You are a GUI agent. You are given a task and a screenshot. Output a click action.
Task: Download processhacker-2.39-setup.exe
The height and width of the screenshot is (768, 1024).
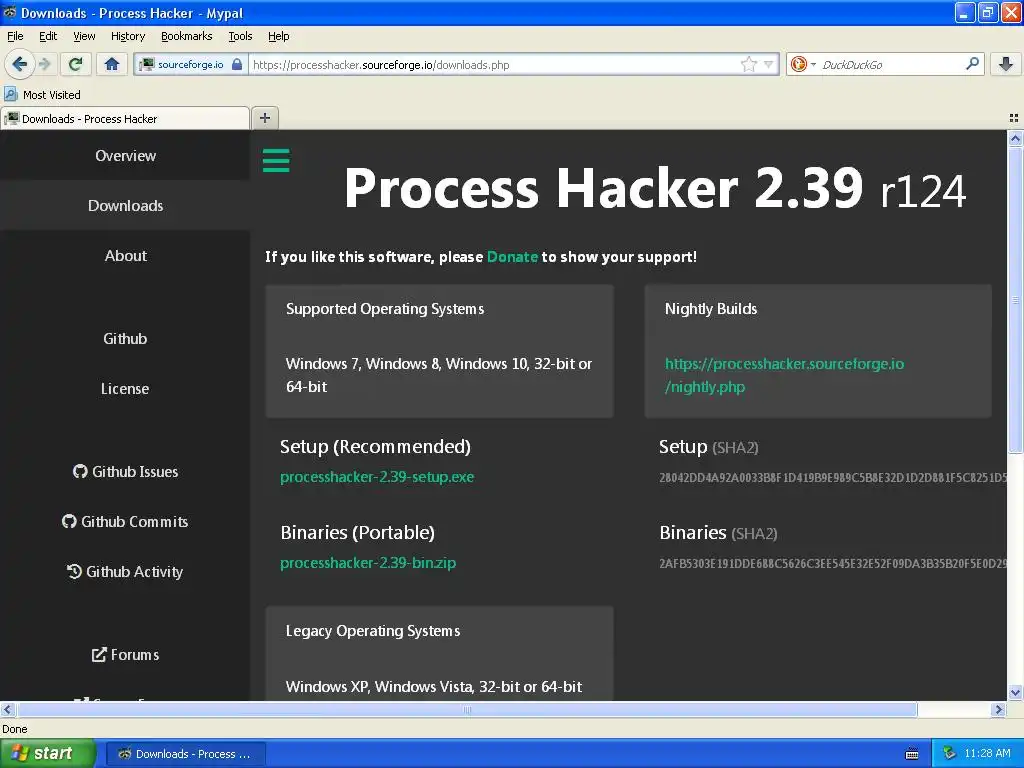point(377,477)
